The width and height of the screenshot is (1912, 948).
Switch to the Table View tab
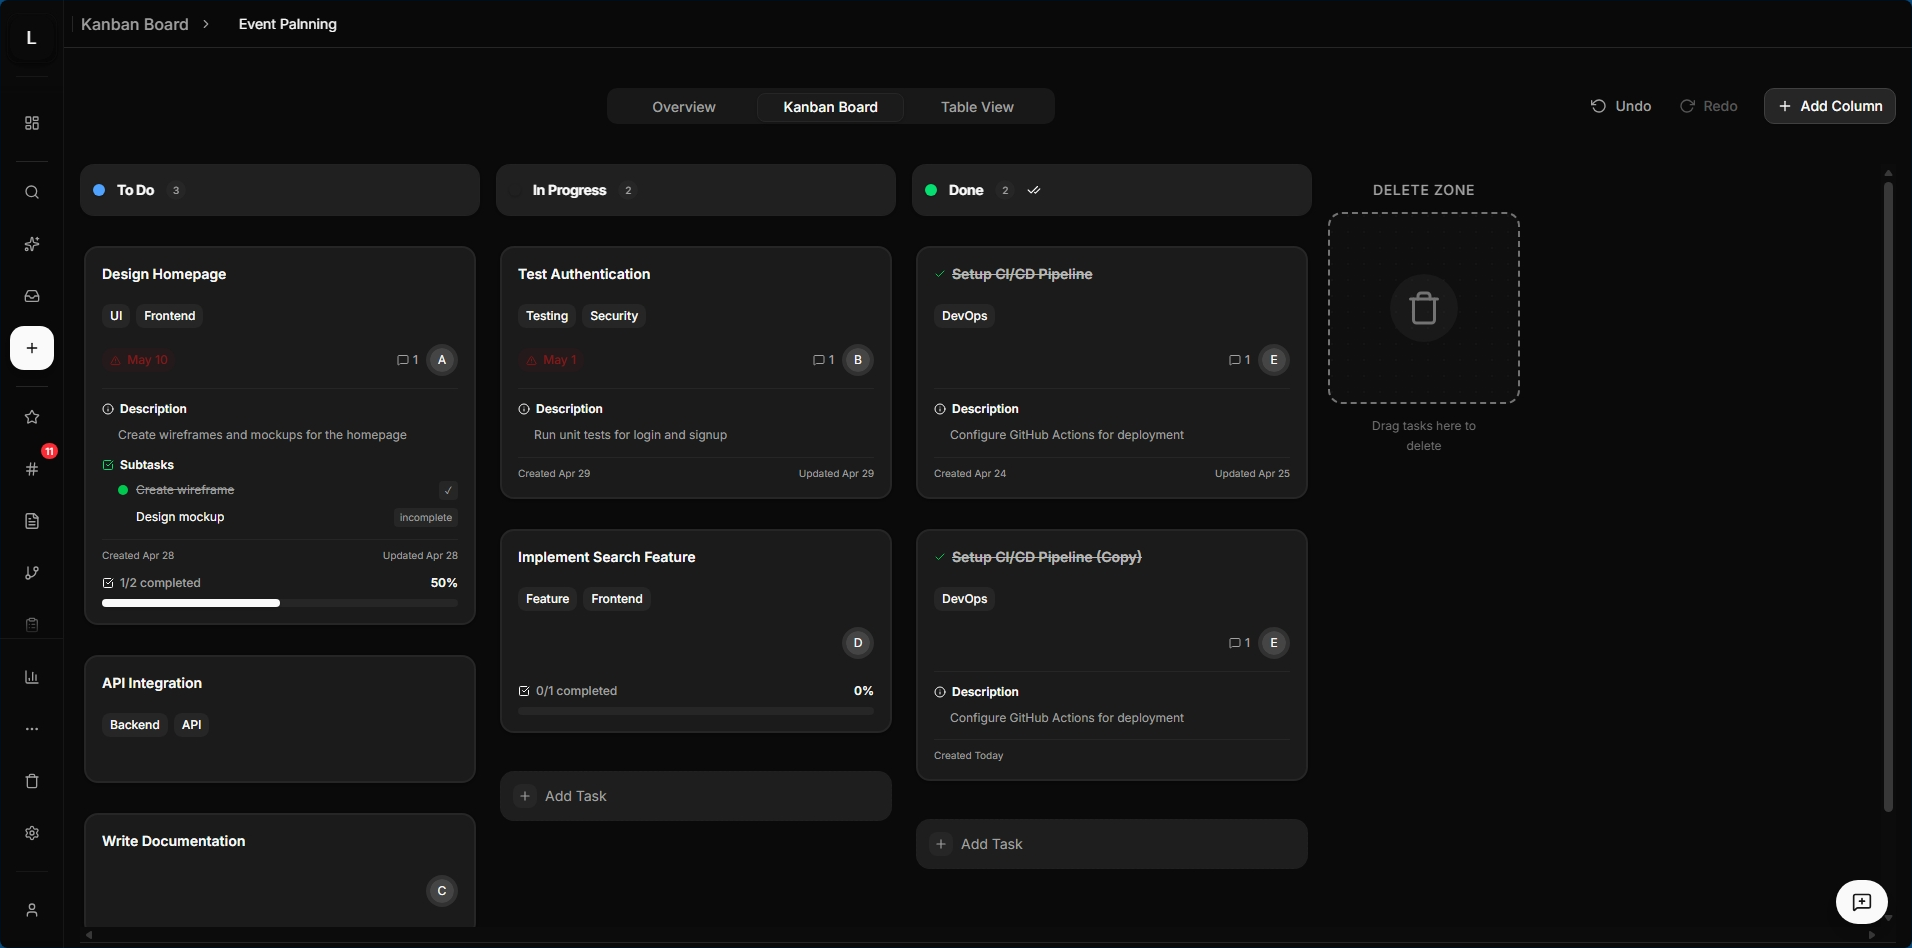976,106
